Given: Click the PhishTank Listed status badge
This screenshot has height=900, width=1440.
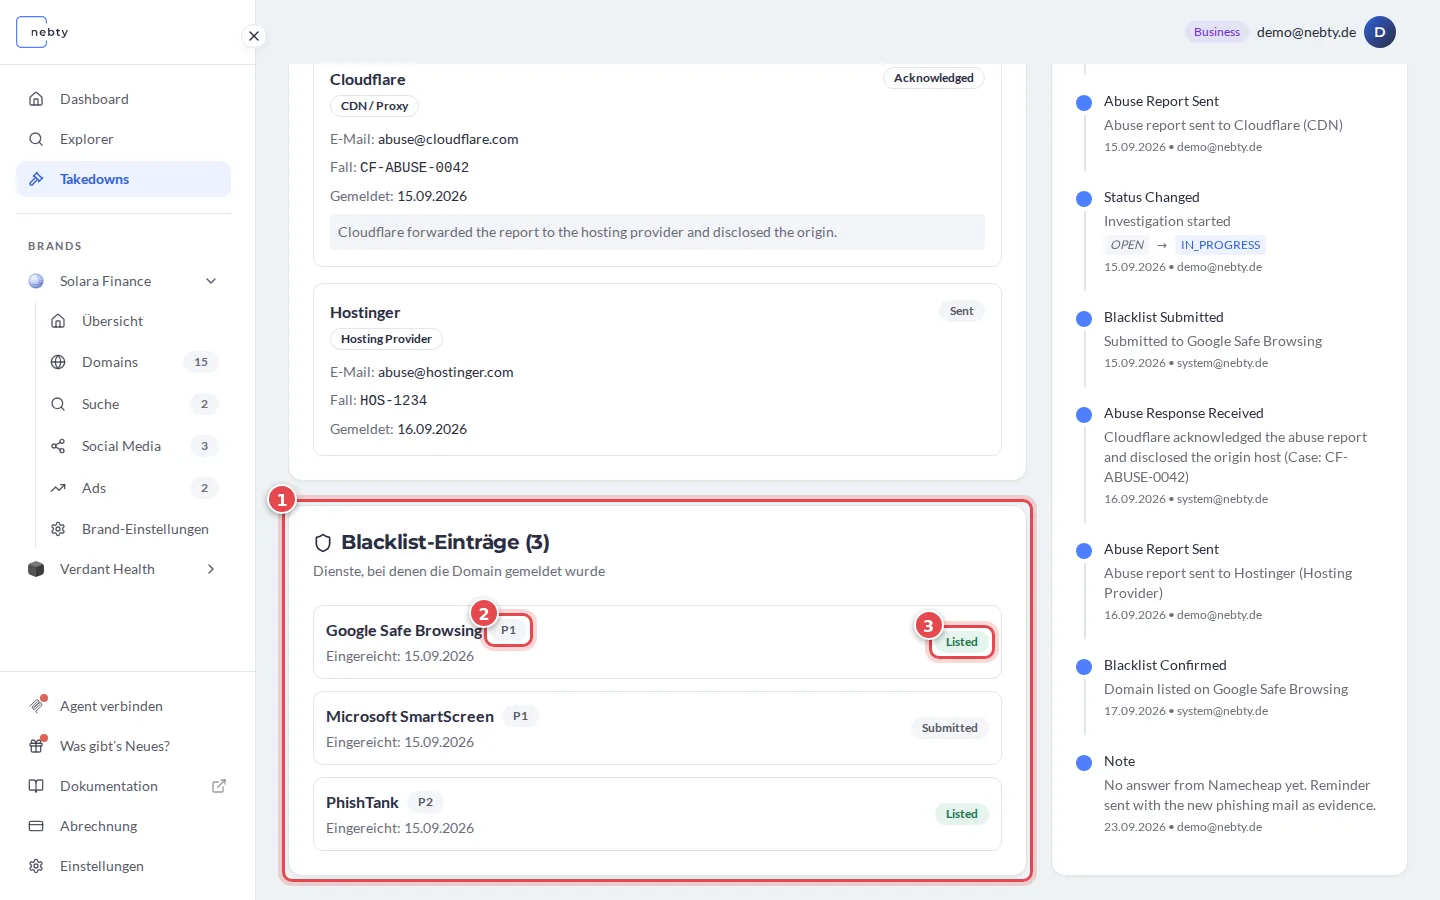Looking at the screenshot, I should (962, 814).
